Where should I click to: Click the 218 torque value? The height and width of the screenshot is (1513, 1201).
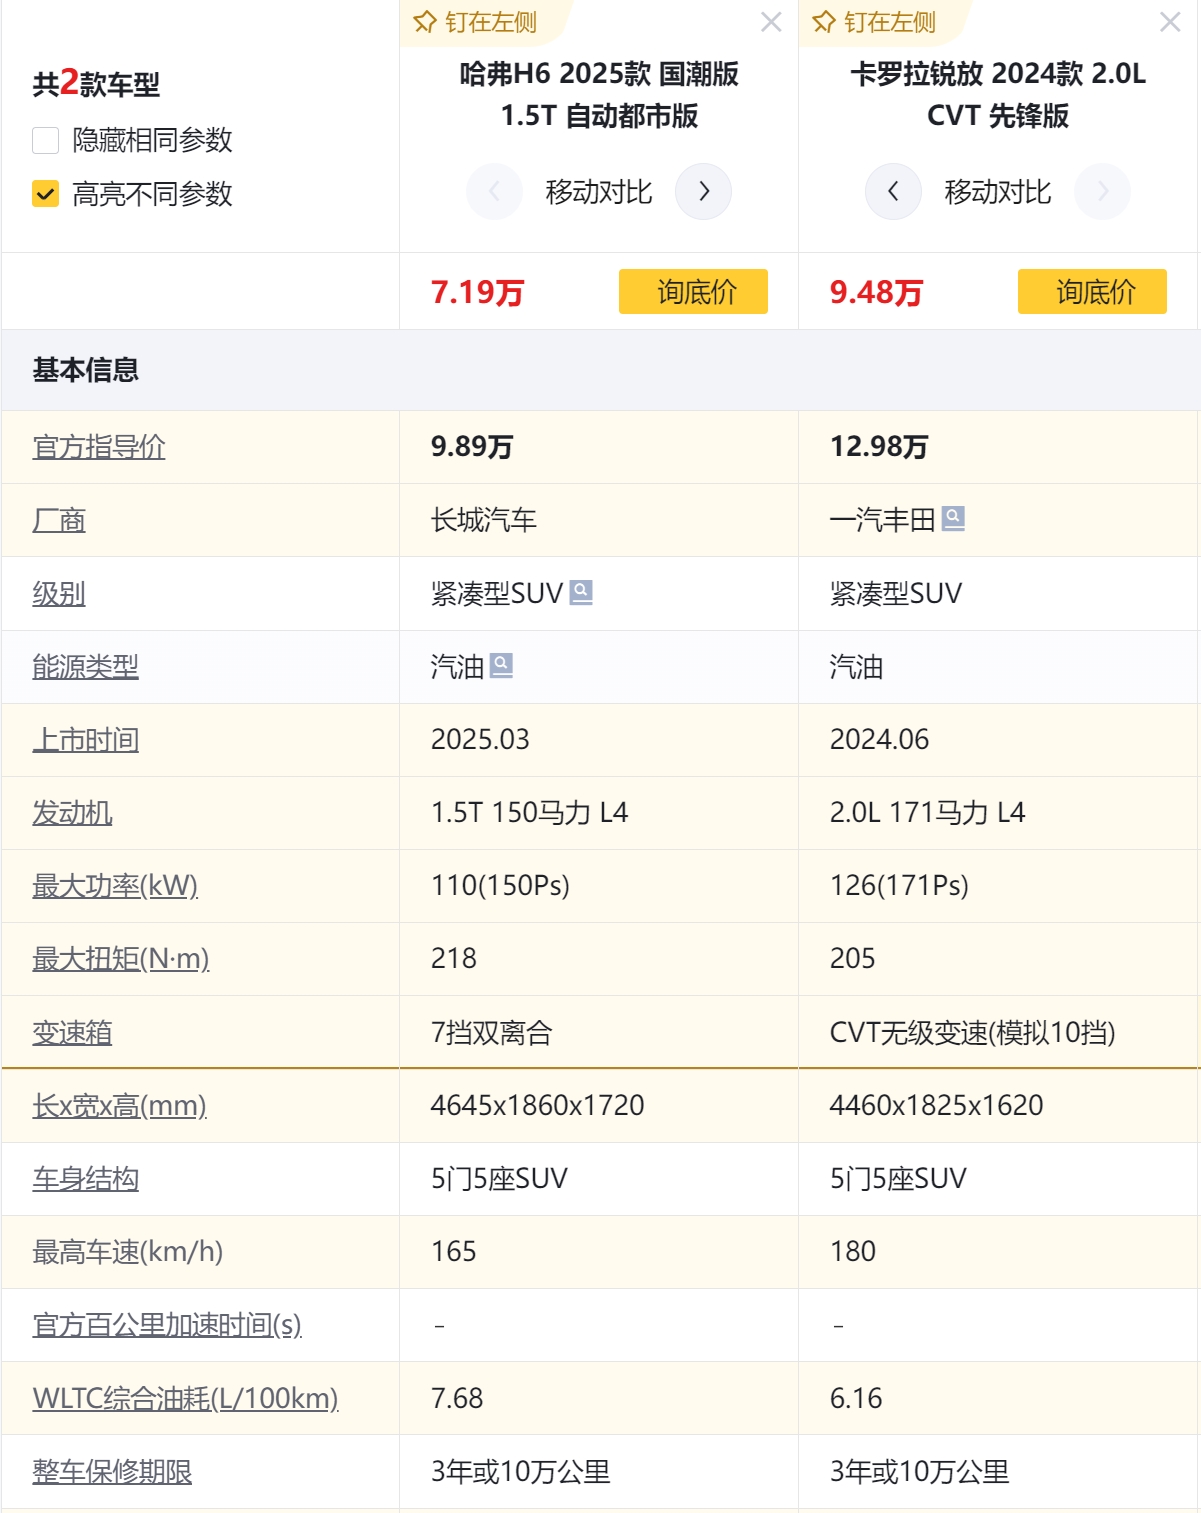[453, 958]
